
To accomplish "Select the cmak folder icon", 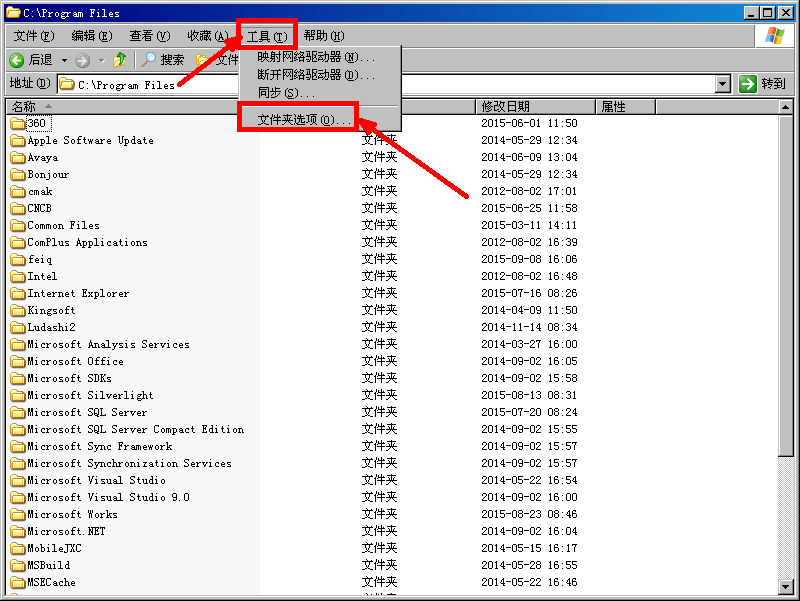I will (x=18, y=191).
